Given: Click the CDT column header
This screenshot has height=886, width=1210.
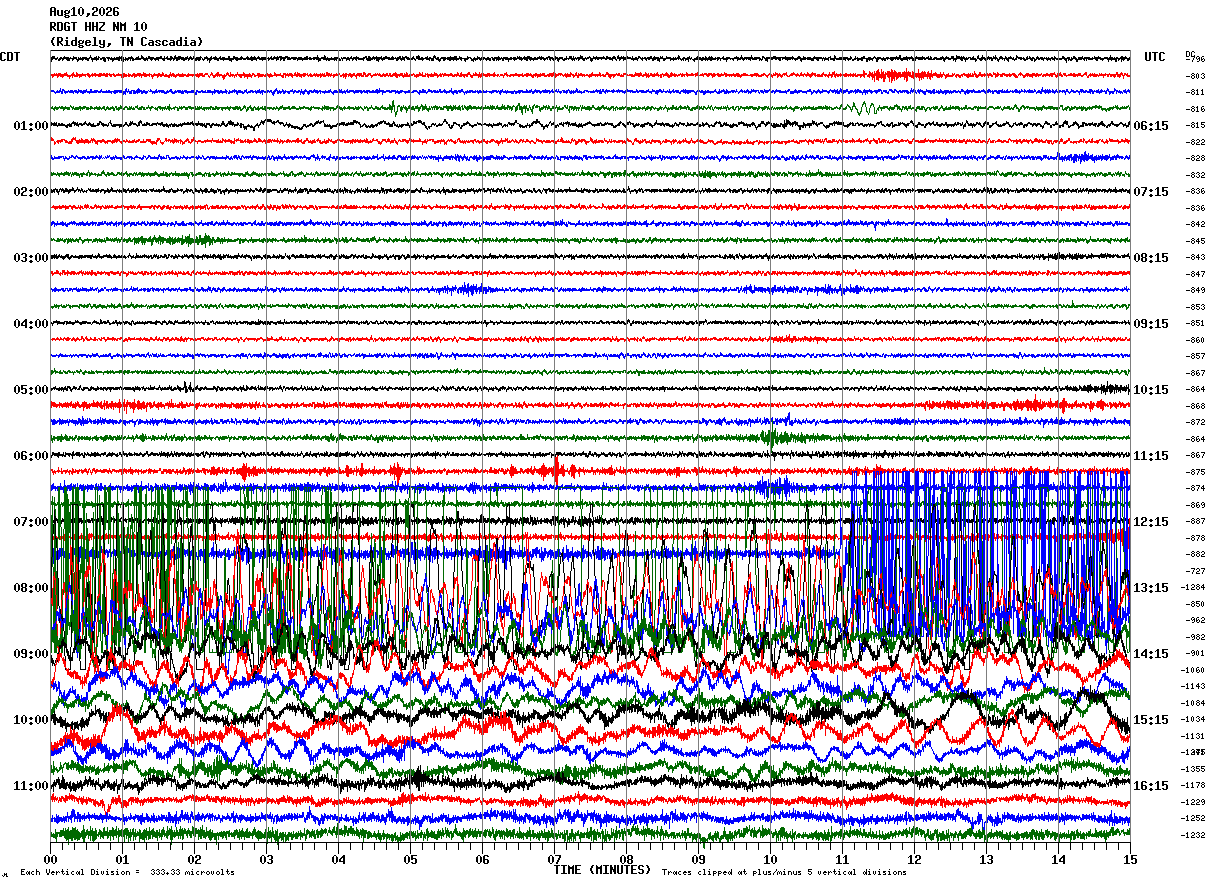Looking at the screenshot, I should click(10, 57).
